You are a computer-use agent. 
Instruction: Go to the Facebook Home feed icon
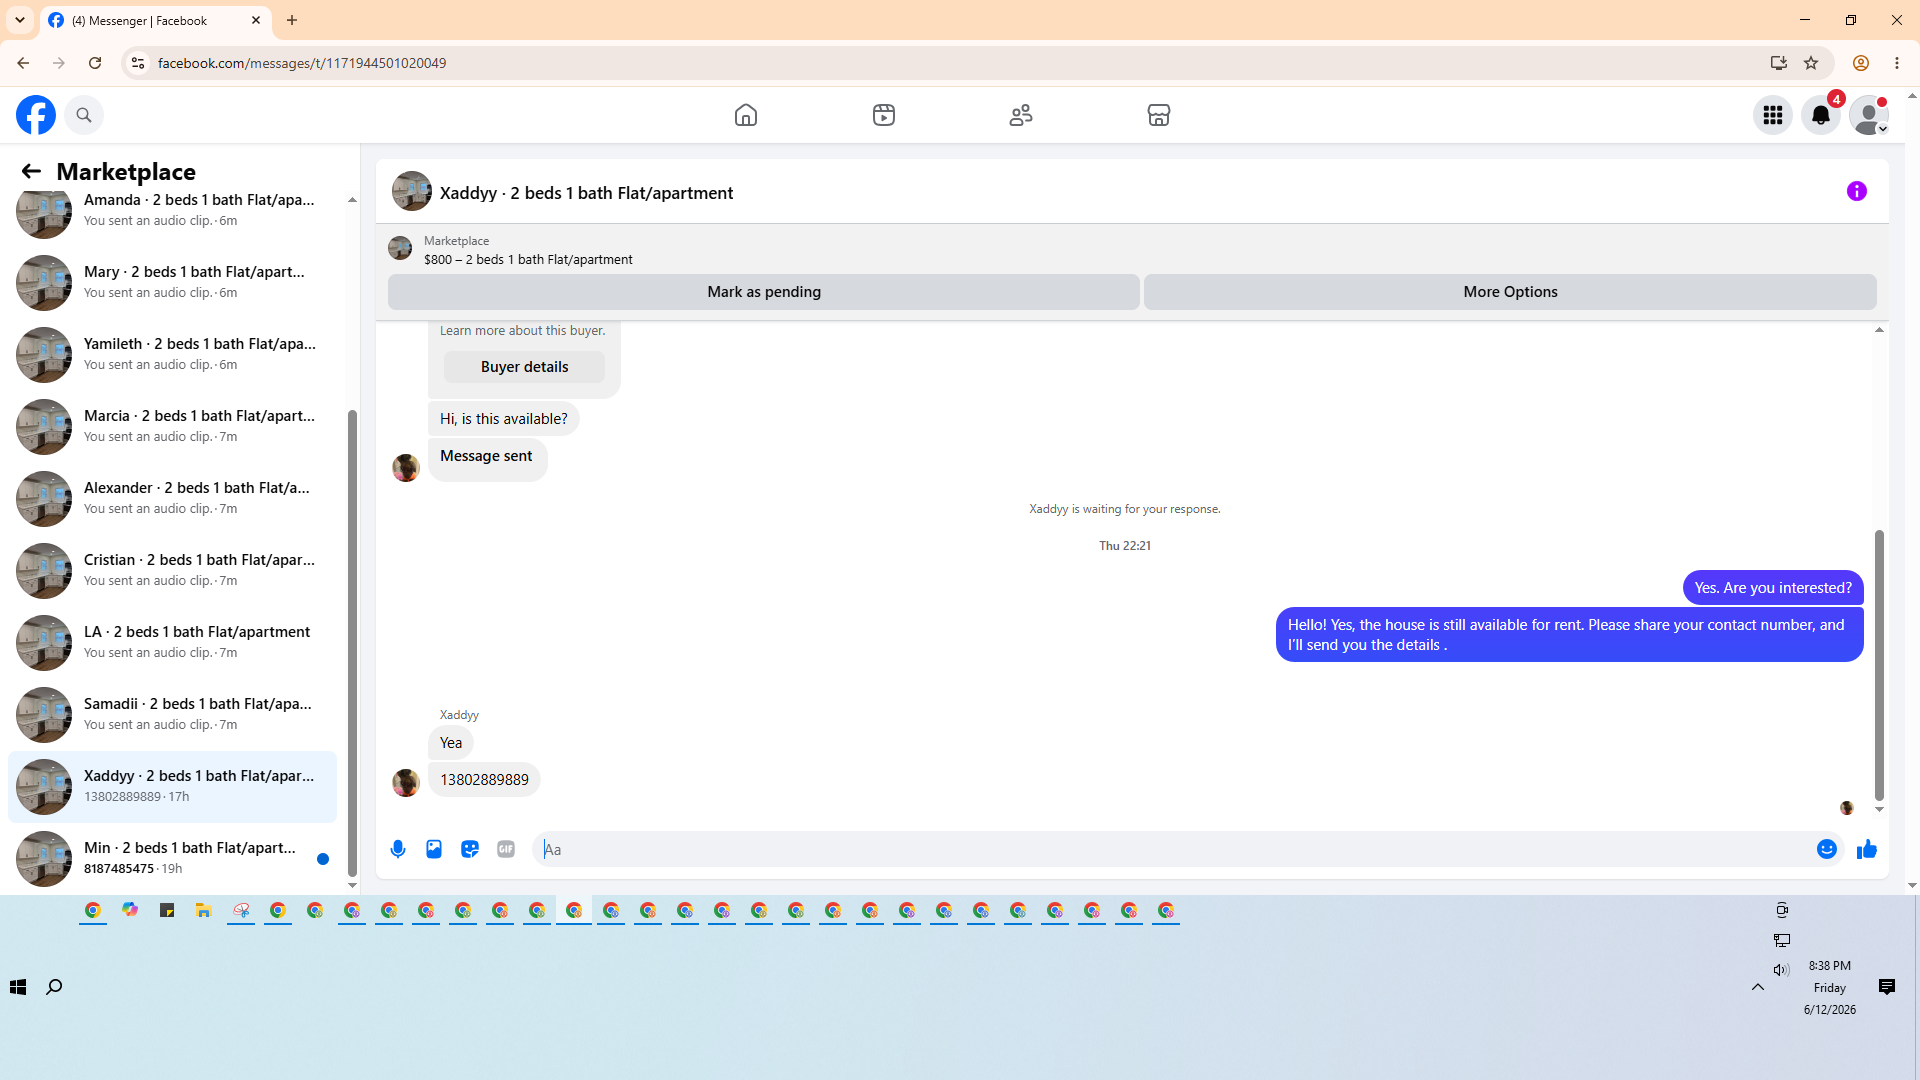point(746,115)
